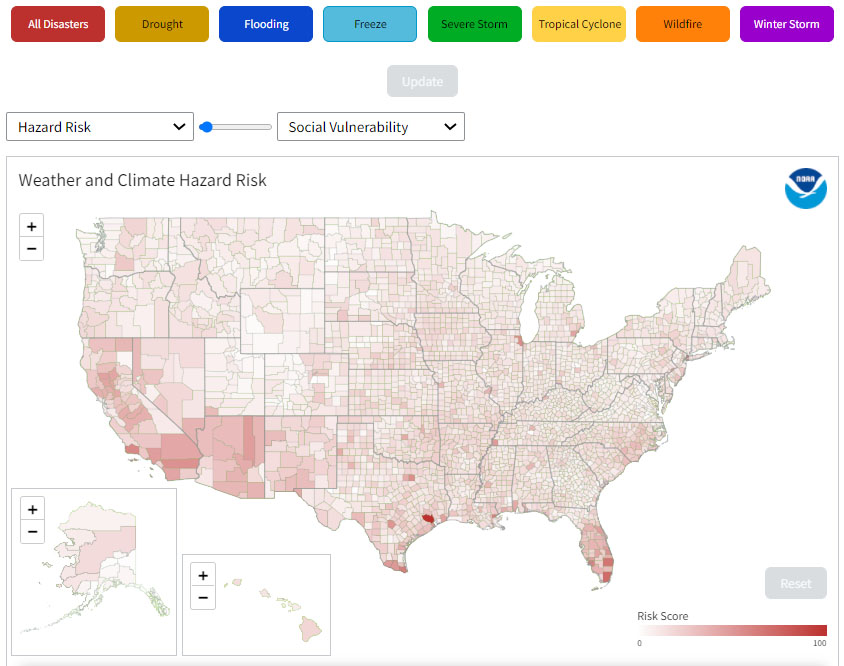Toggle the Drought hazard filter
844x666 pixels.
(161, 22)
